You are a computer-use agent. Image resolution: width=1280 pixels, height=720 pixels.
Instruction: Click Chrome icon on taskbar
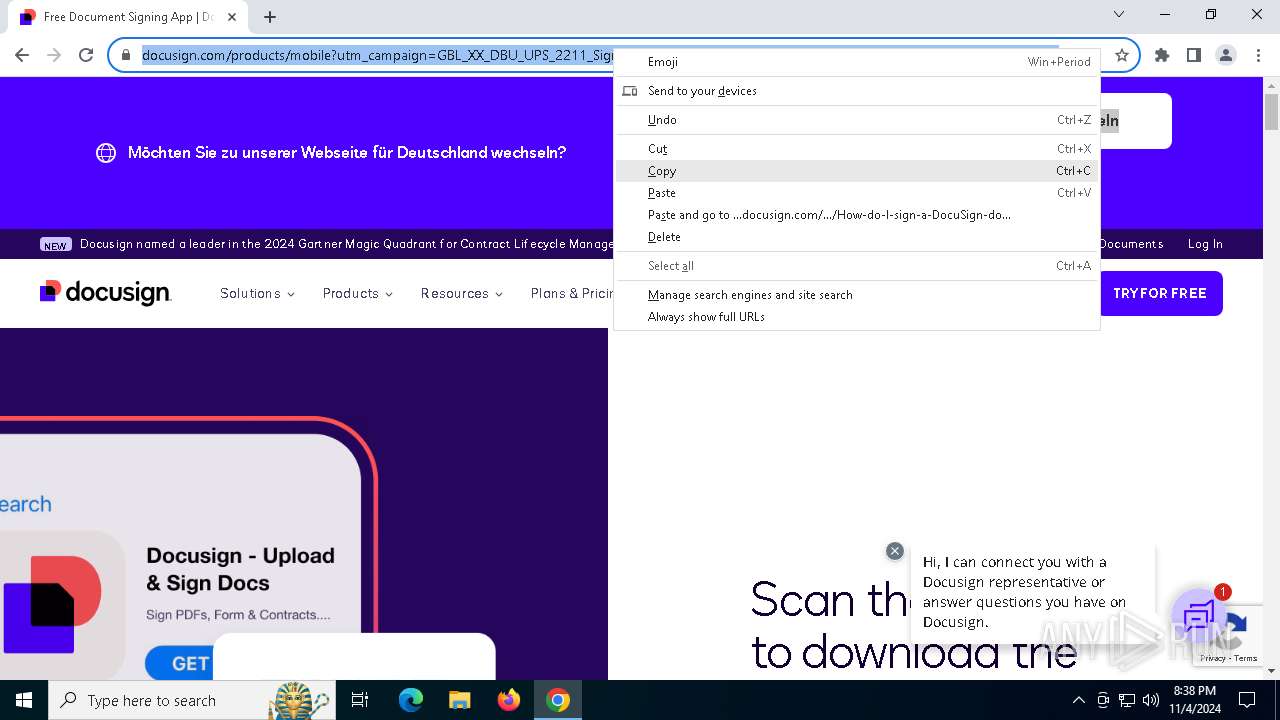[558, 700]
